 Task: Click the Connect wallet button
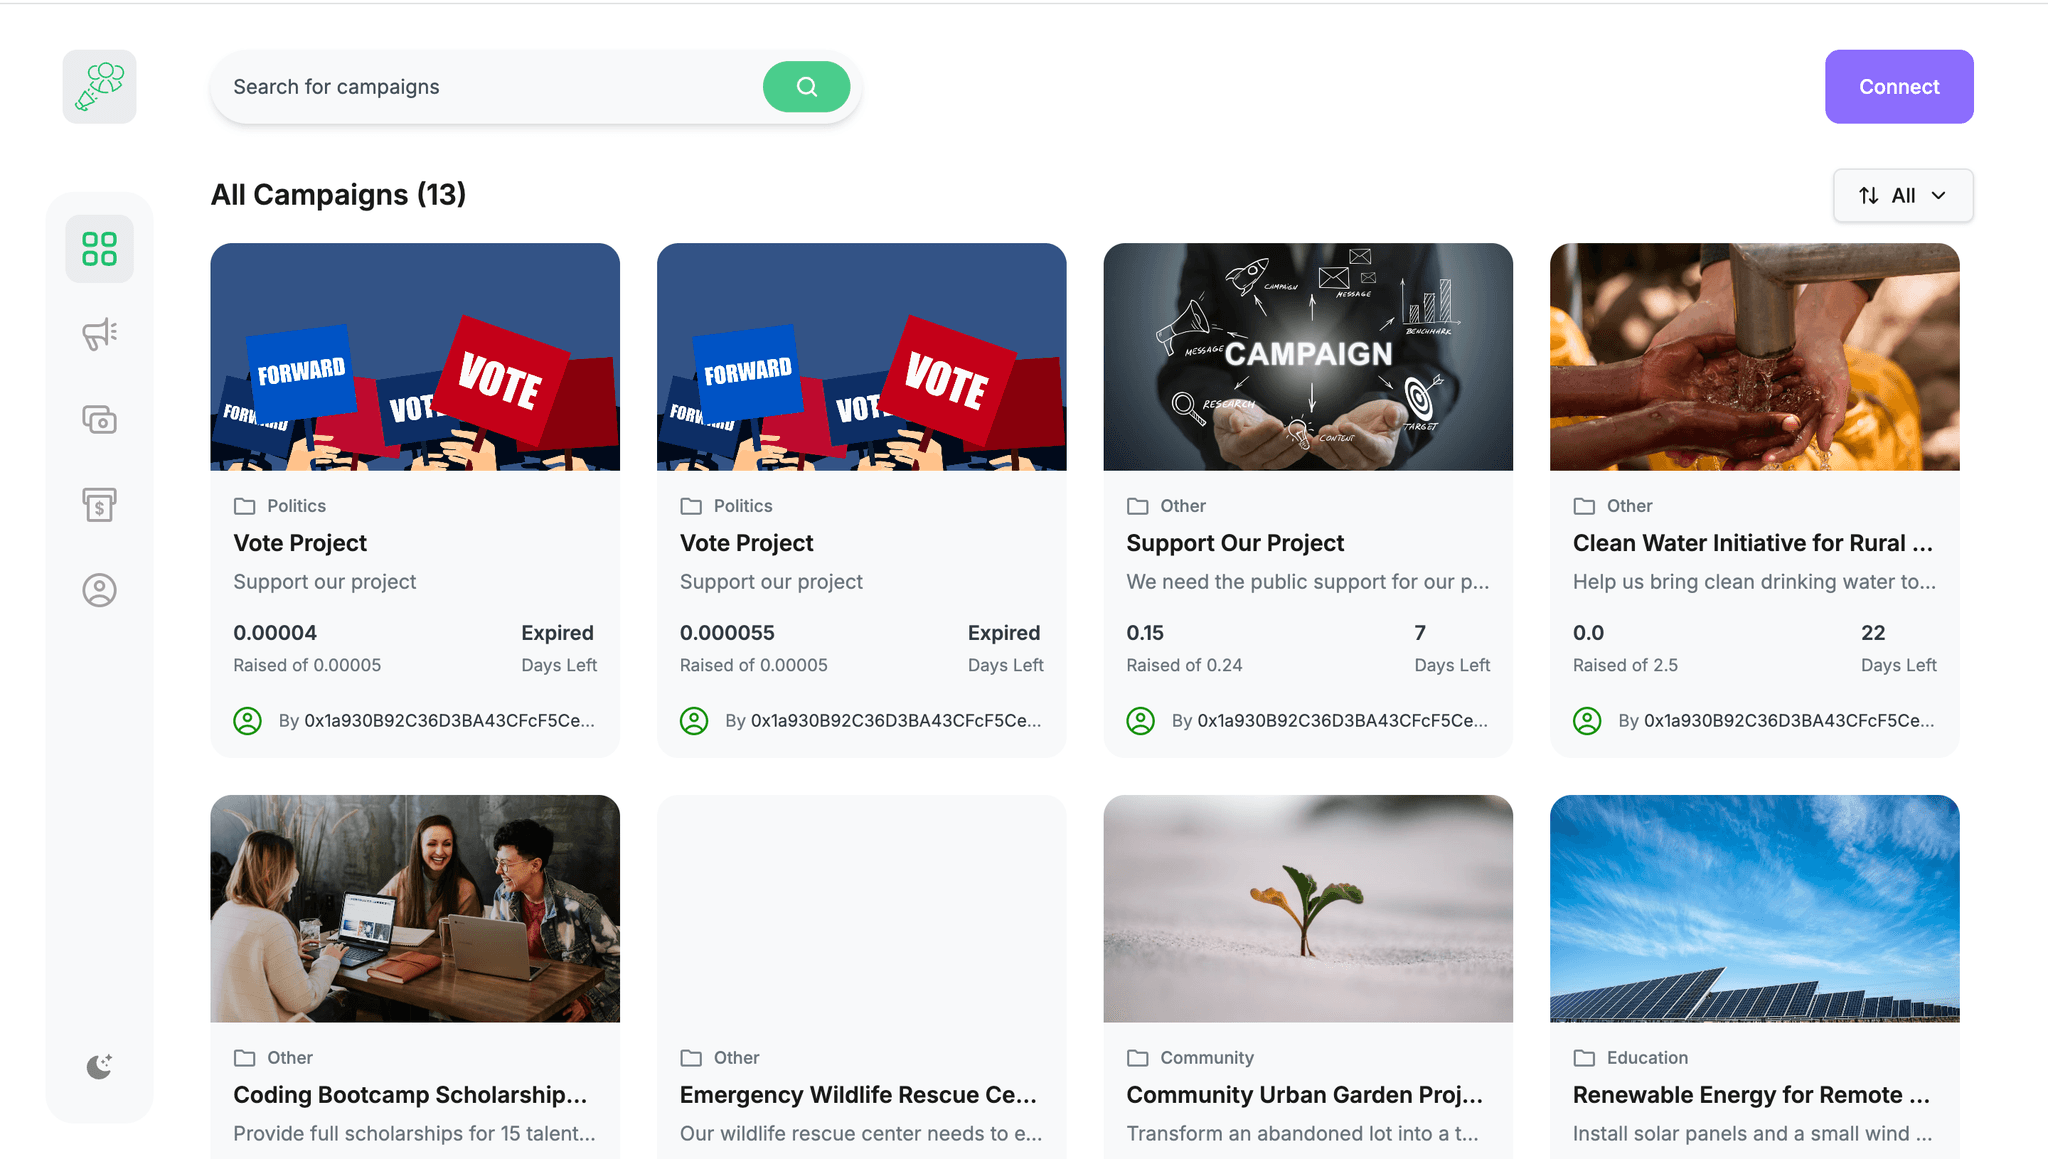1898,86
